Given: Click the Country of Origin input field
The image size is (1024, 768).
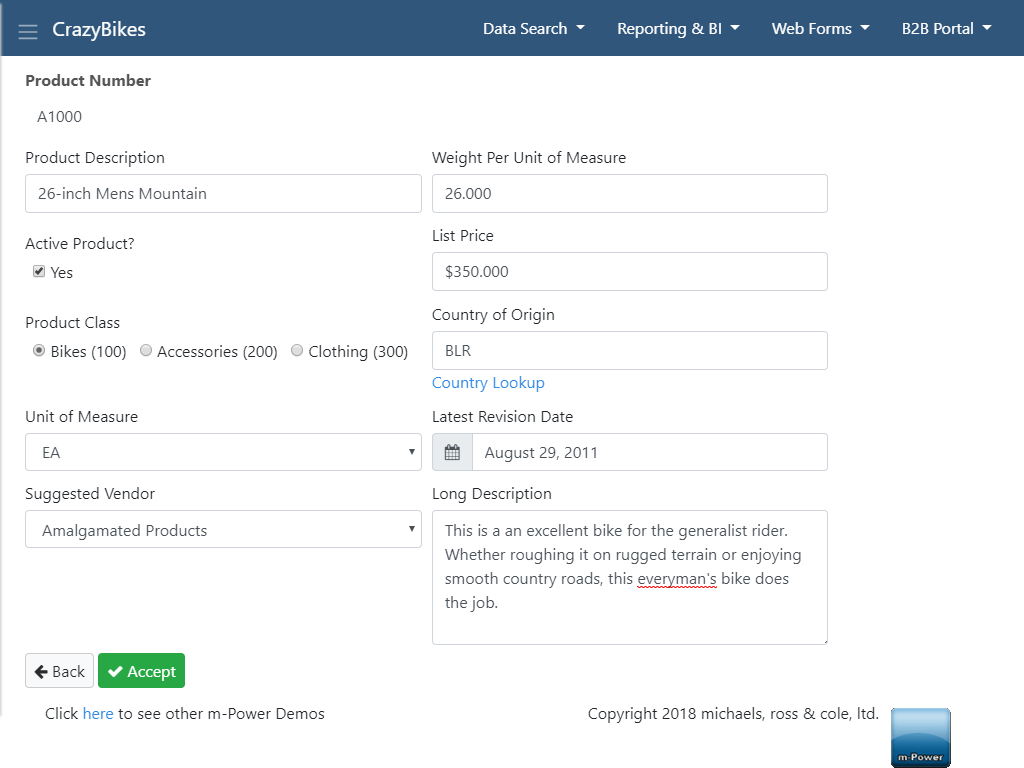Looking at the screenshot, I should 630,351.
